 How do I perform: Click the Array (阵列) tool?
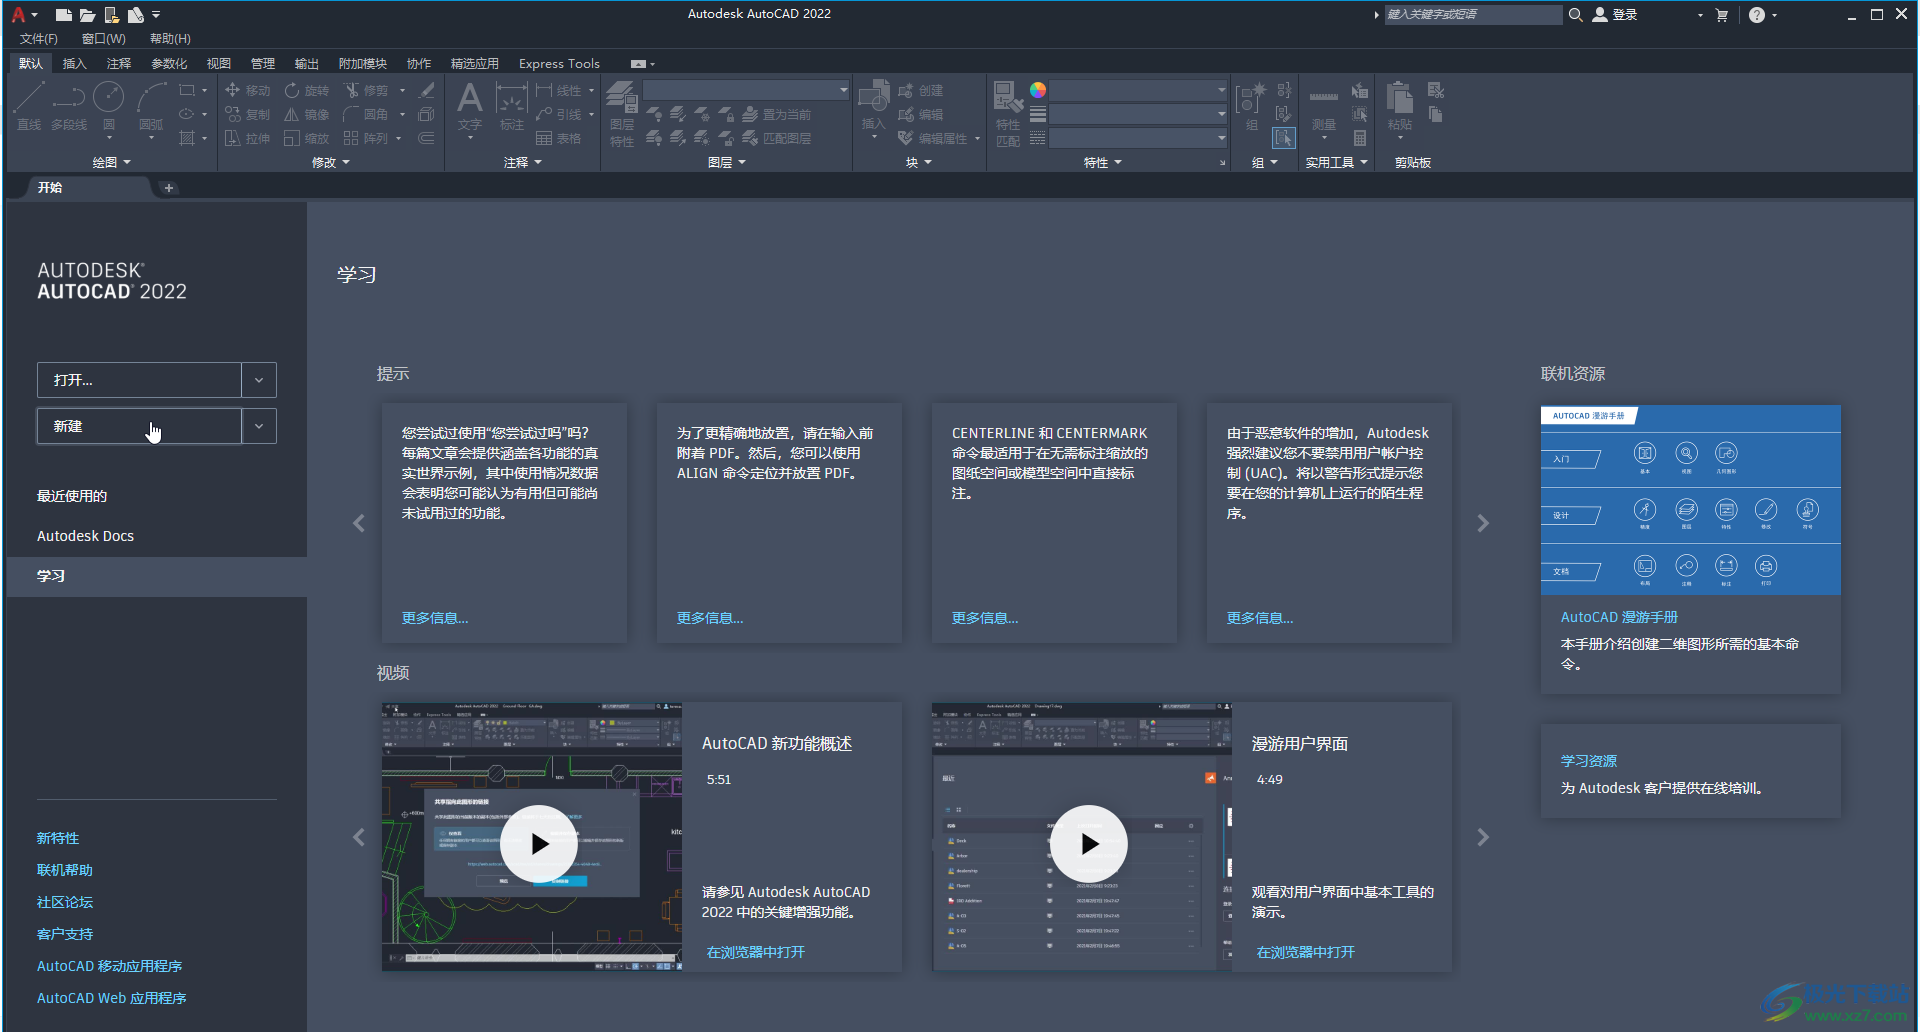click(x=366, y=138)
